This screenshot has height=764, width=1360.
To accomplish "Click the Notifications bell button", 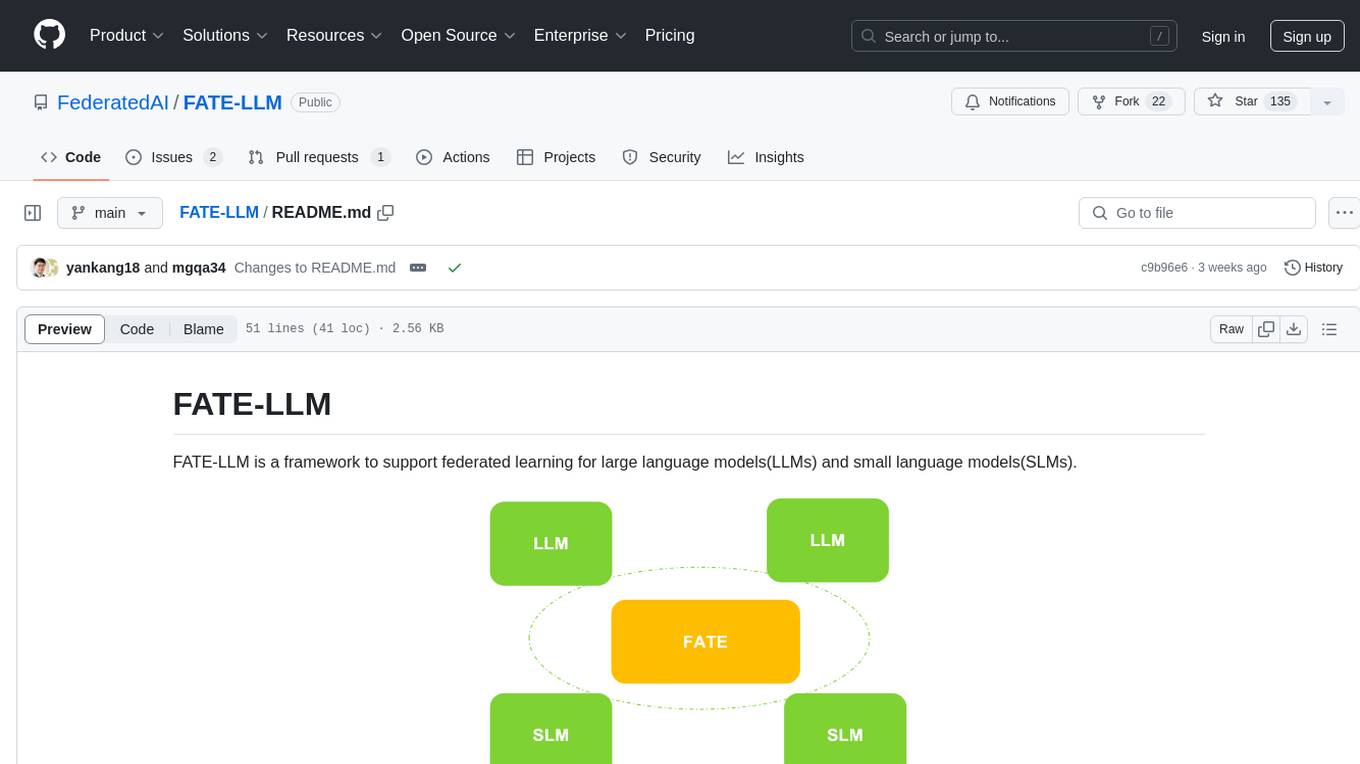I will coord(1010,101).
